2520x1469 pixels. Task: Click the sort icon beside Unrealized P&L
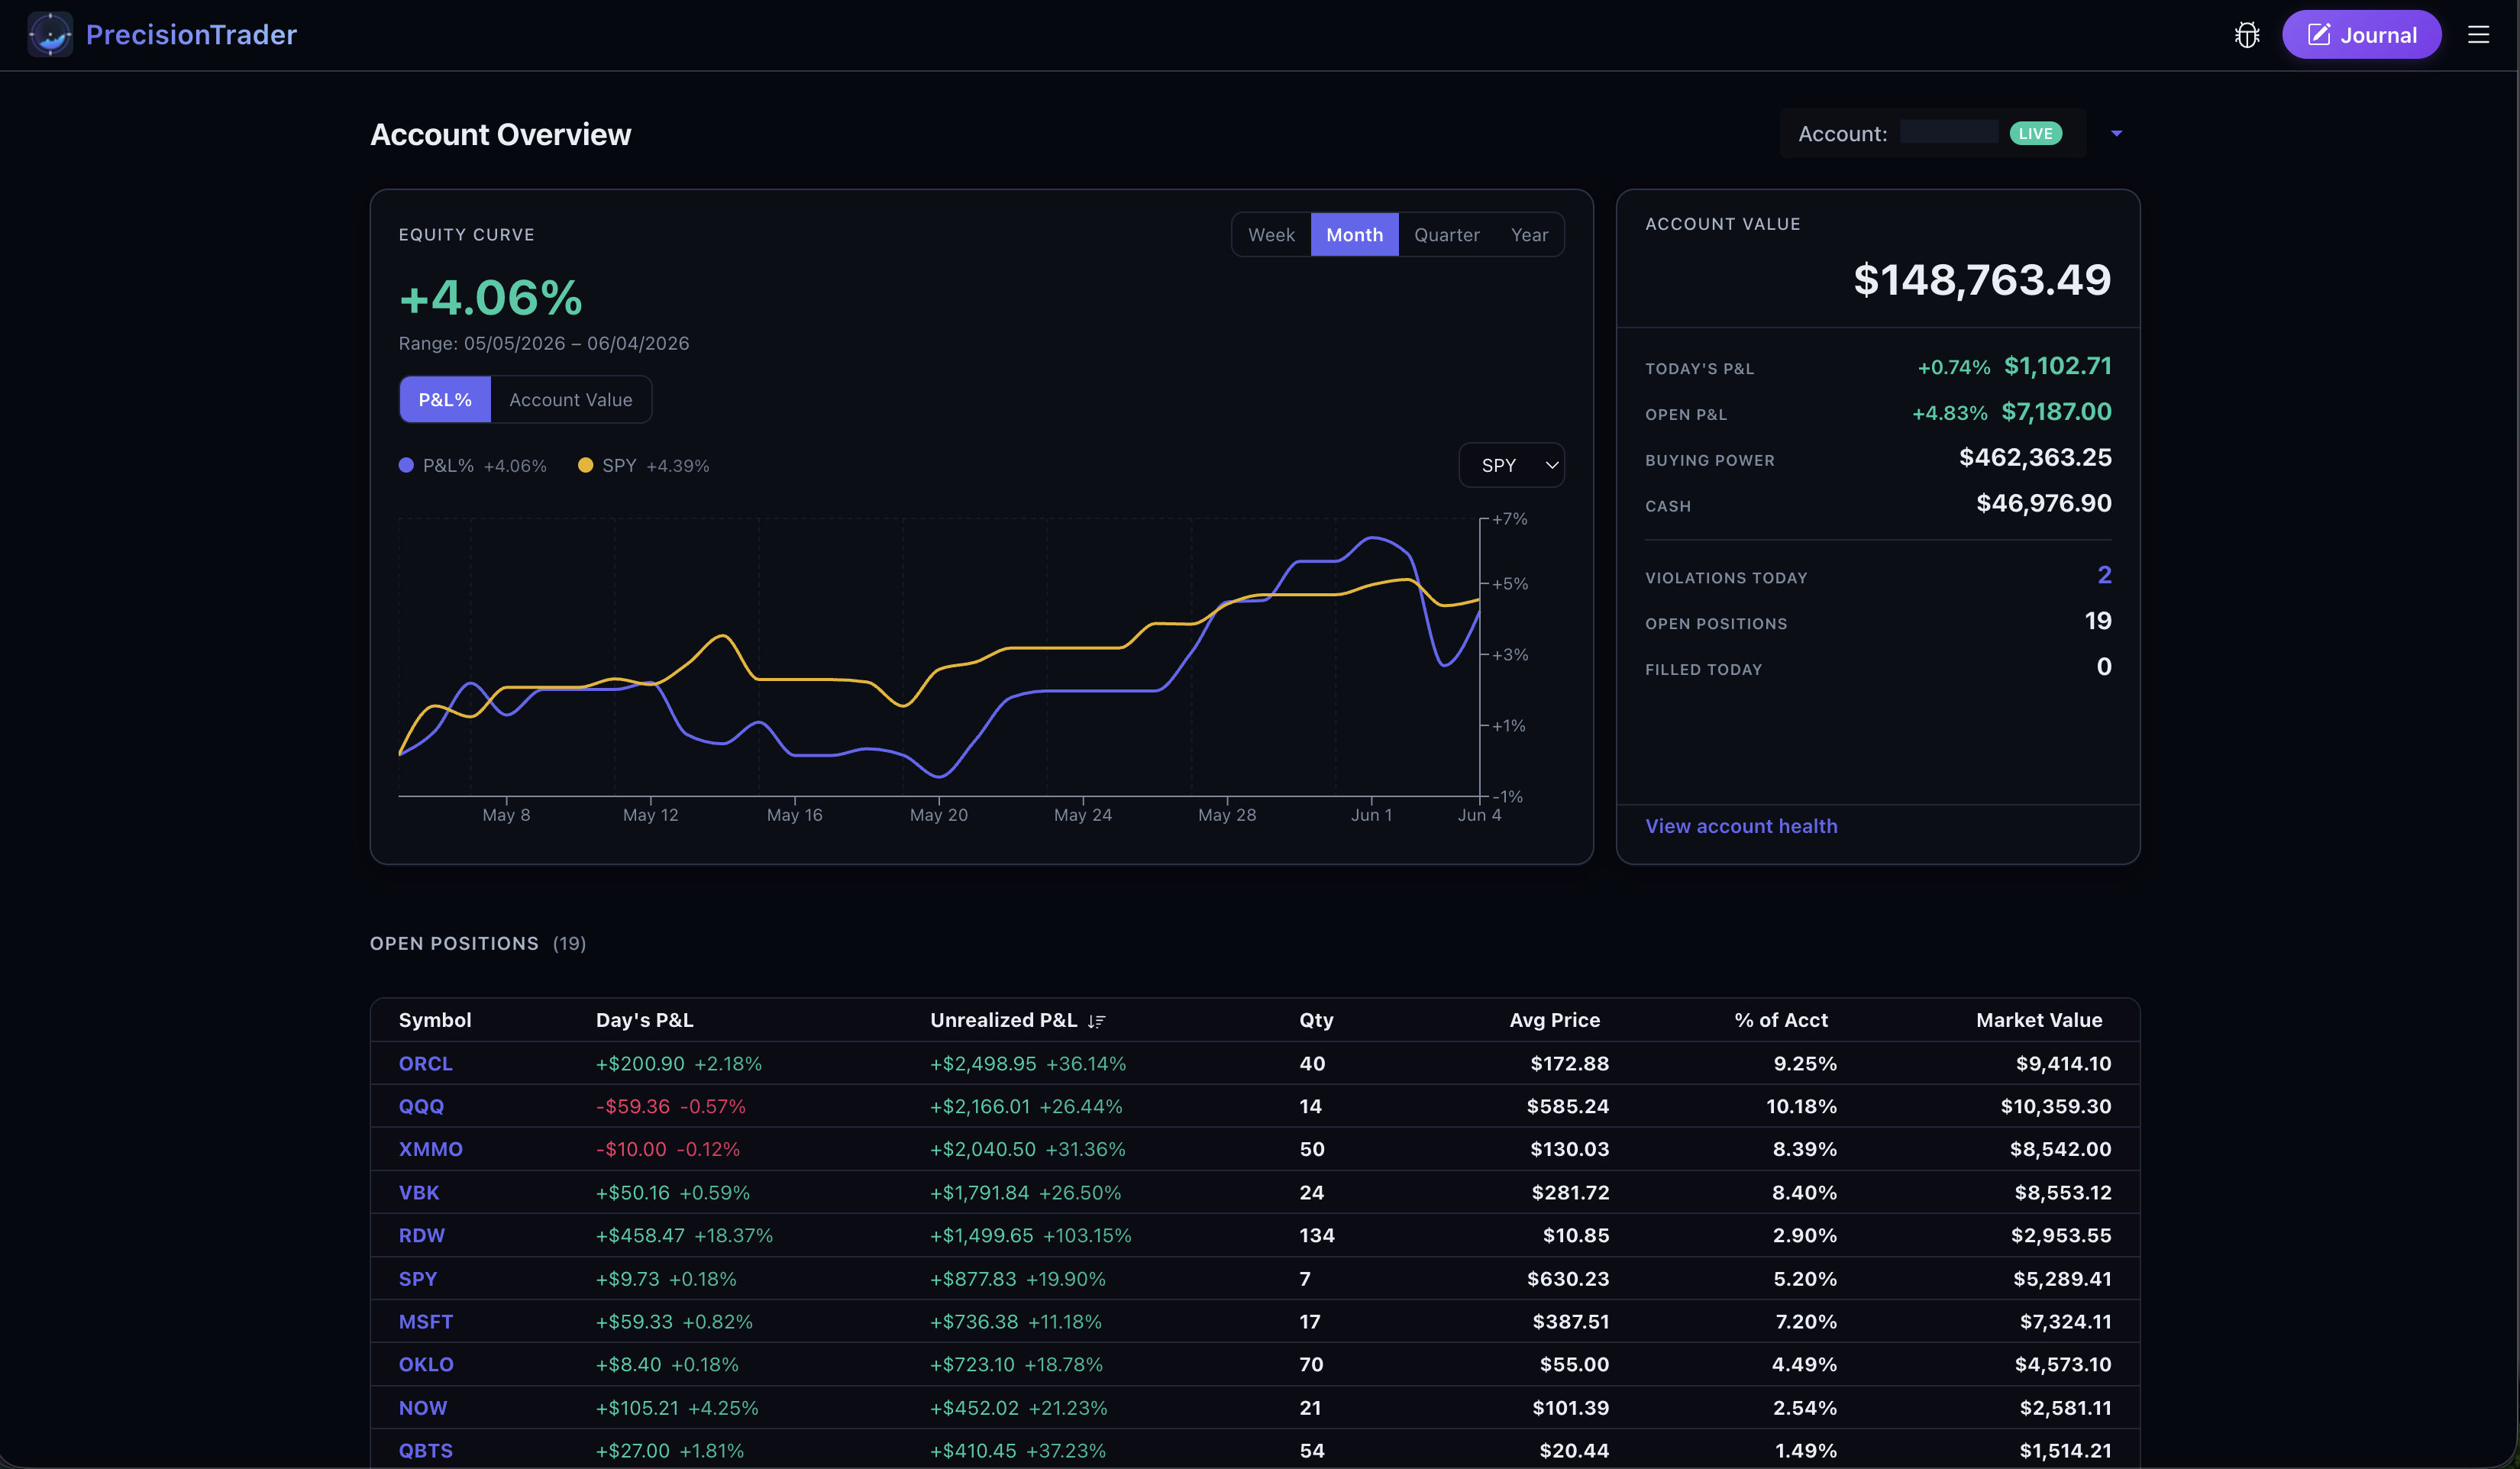[x=1096, y=1021]
